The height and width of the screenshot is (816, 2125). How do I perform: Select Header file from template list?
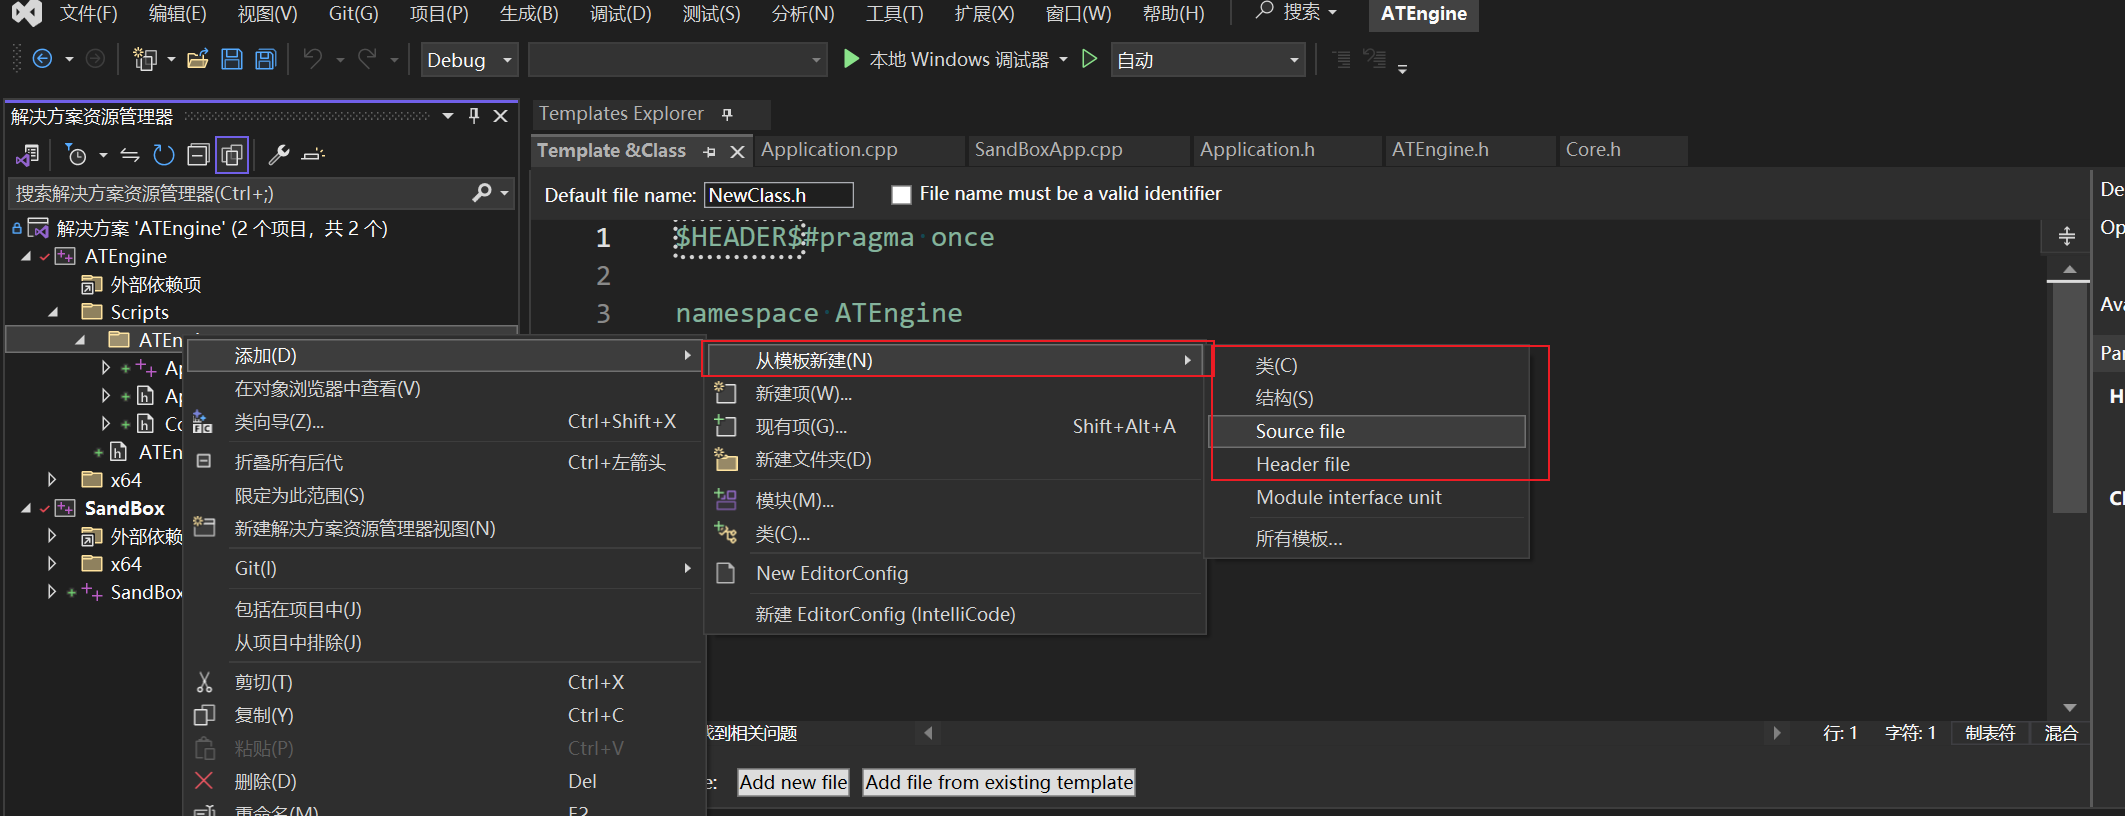click(x=1367, y=464)
